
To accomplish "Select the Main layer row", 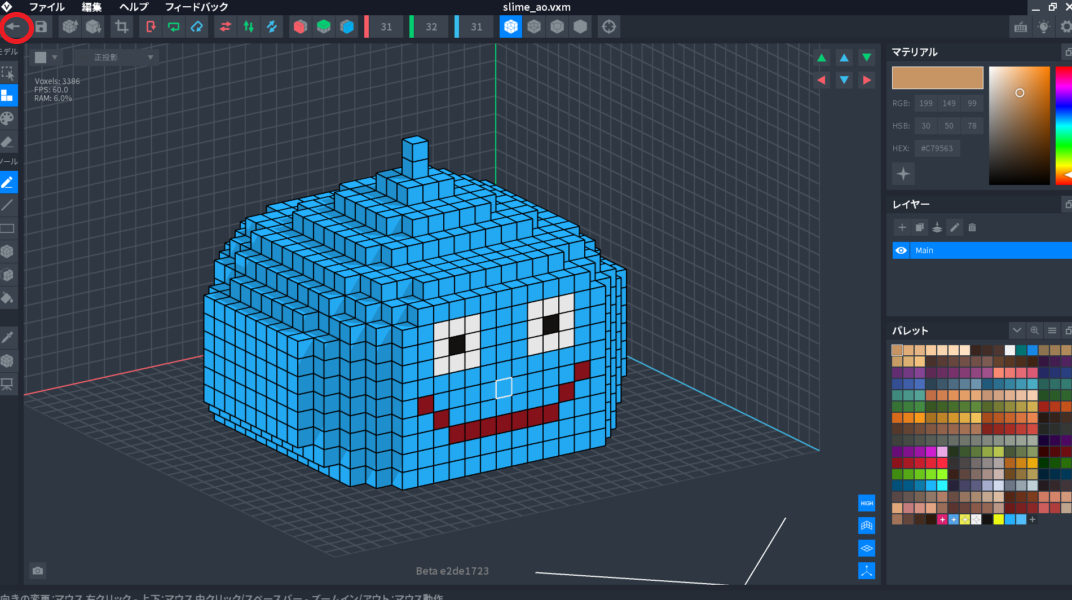I will [x=982, y=251].
